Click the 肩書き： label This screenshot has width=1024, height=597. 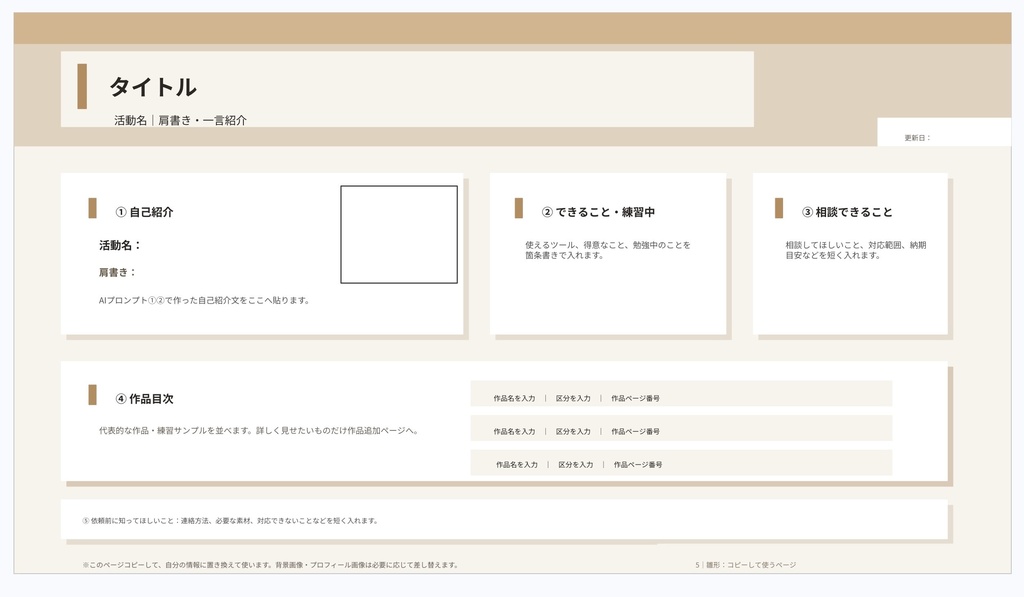pyautogui.click(x=118, y=272)
